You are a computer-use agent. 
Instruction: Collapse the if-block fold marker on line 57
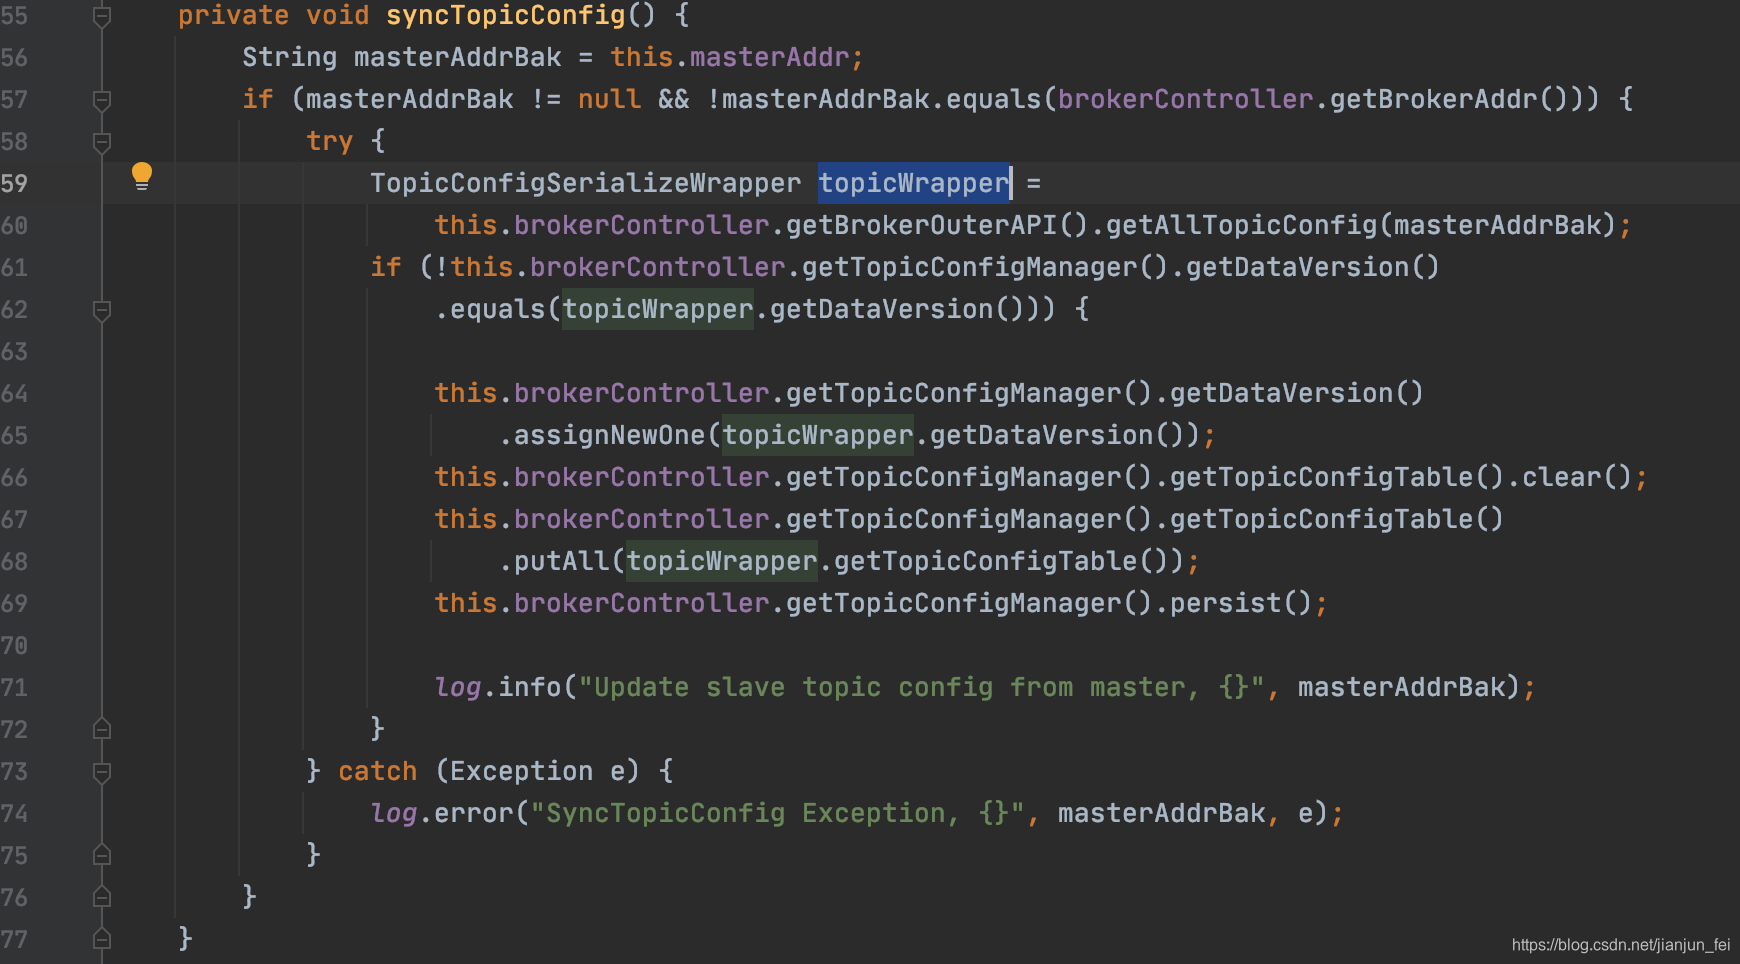tap(101, 100)
